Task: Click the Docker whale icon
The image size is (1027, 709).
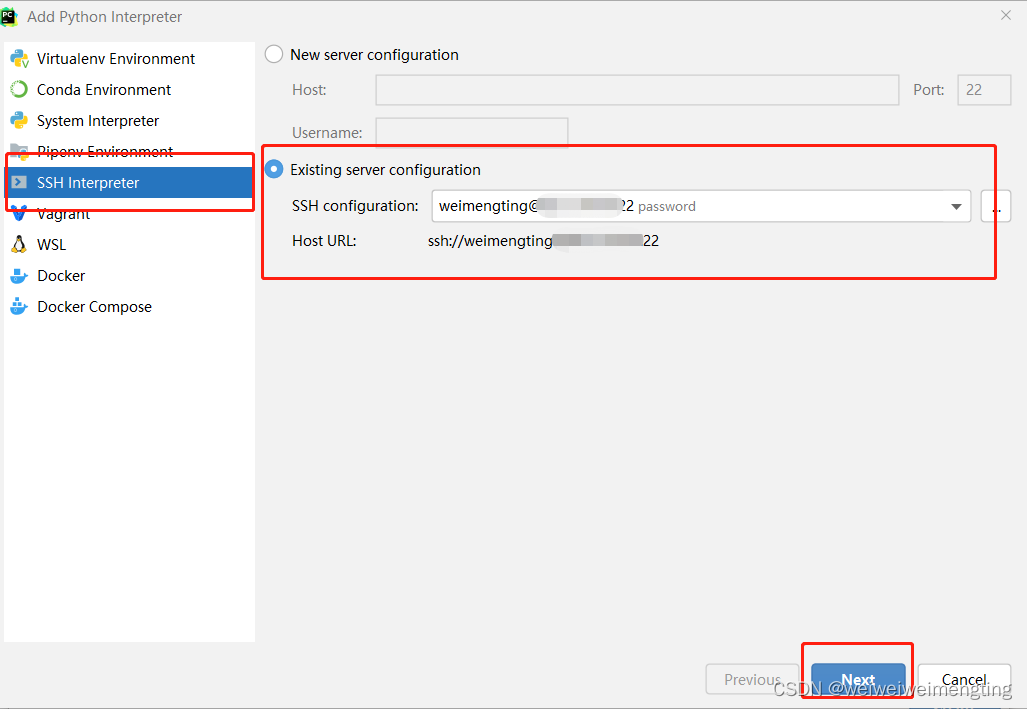Action: click(19, 276)
